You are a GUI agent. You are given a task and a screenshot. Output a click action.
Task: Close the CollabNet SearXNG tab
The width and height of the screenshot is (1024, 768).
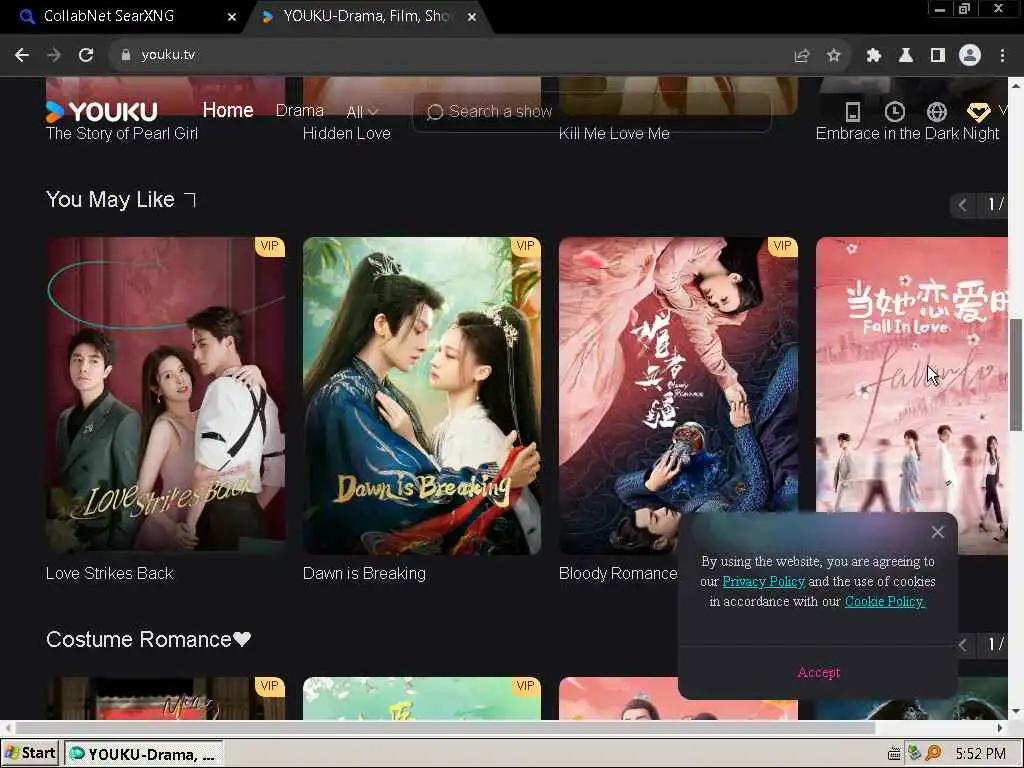232,17
